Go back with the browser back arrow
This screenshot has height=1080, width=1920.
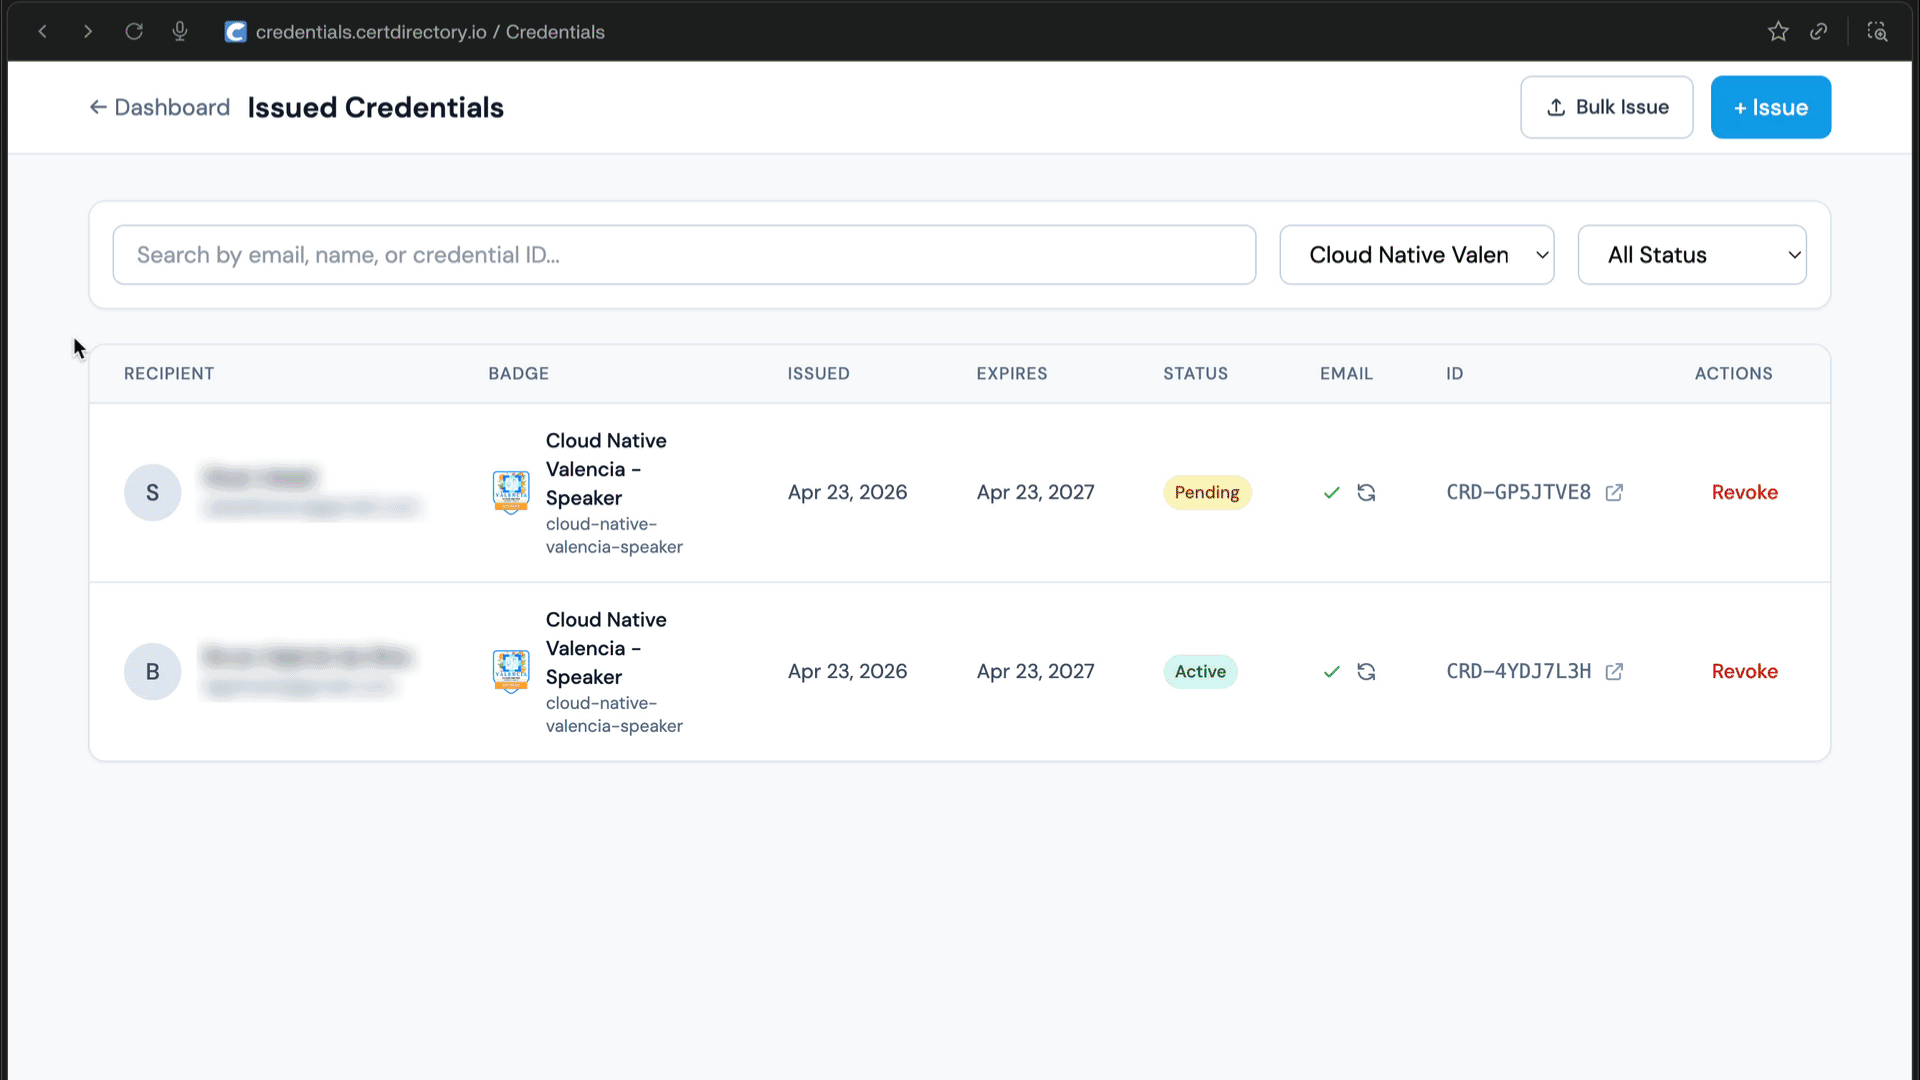(x=43, y=32)
